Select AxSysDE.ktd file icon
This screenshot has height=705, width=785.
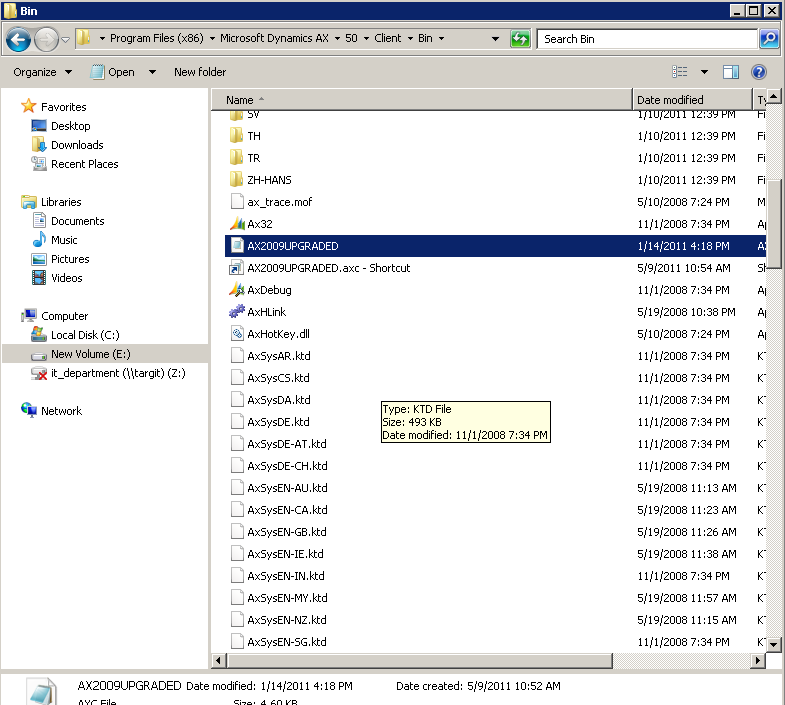[x=237, y=422]
